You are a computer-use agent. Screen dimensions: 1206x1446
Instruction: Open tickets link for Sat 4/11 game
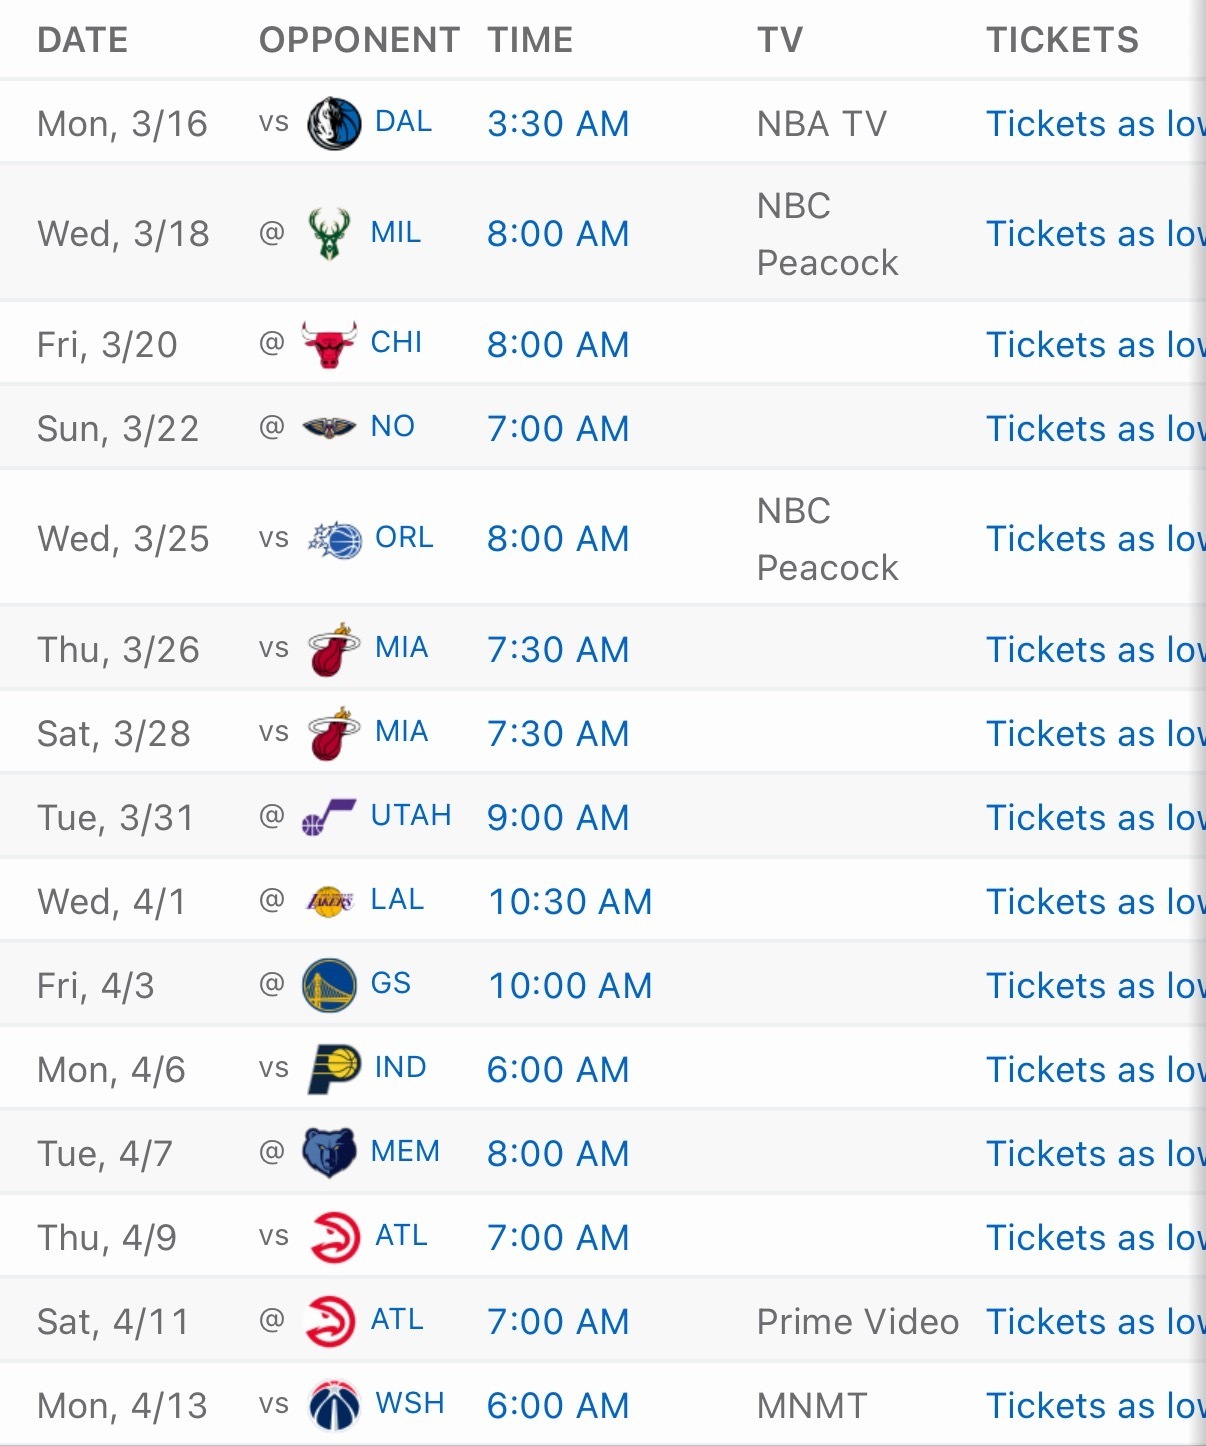[1095, 1322]
